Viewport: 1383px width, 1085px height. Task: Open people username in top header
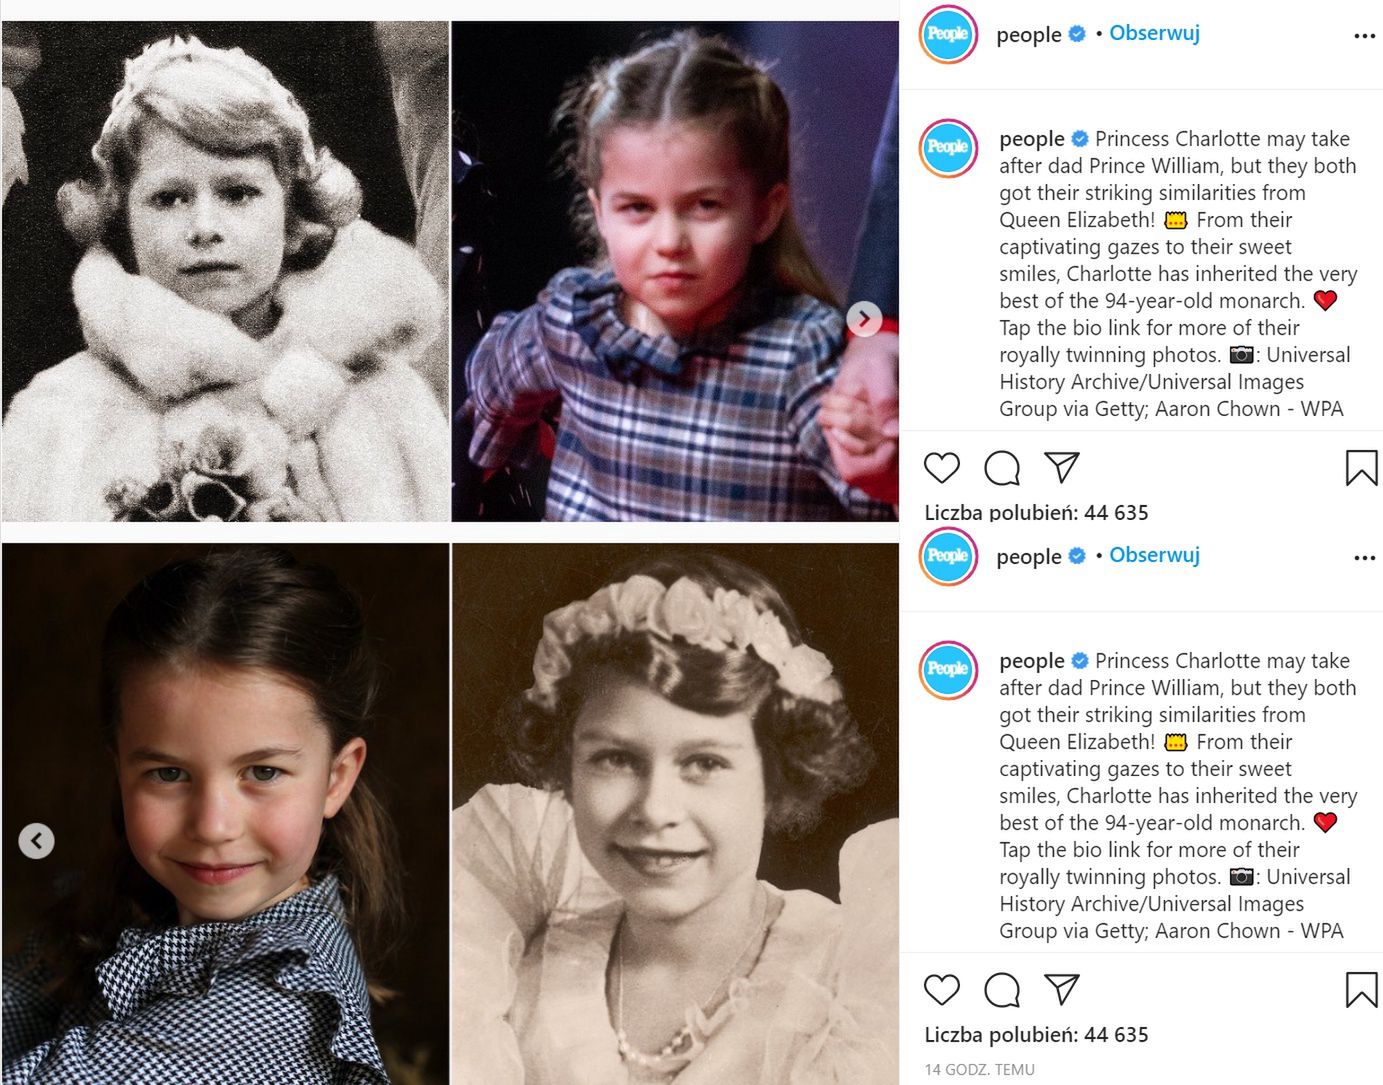(1028, 35)
